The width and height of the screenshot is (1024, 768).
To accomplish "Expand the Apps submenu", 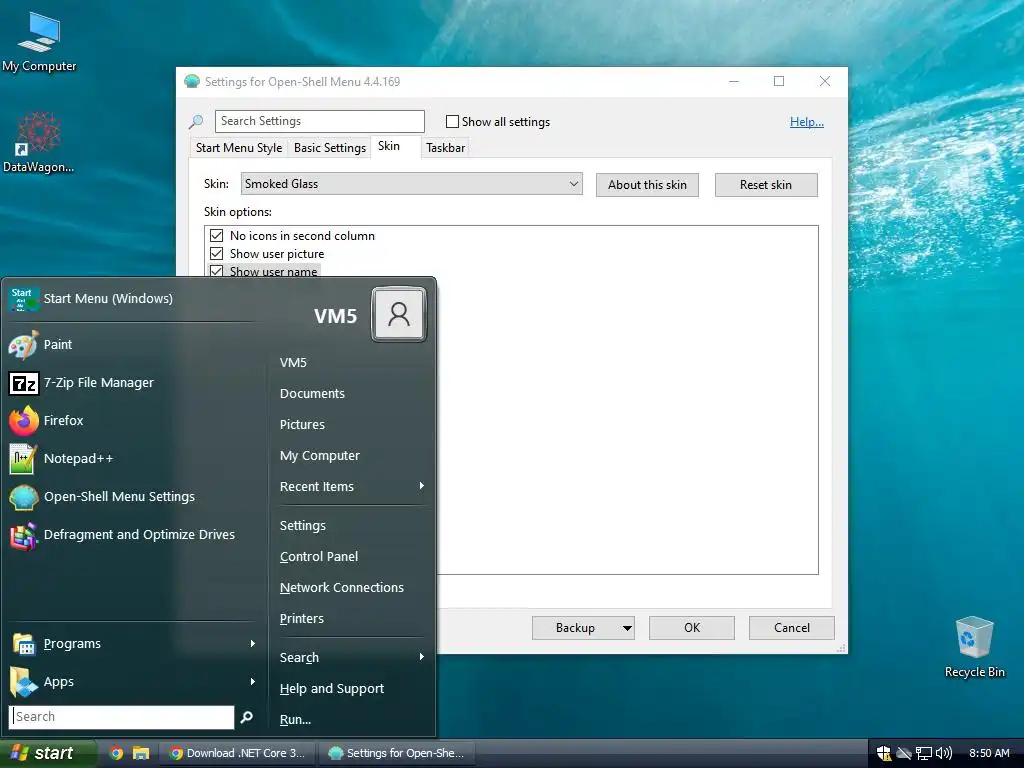I will [x=134, y=682].
